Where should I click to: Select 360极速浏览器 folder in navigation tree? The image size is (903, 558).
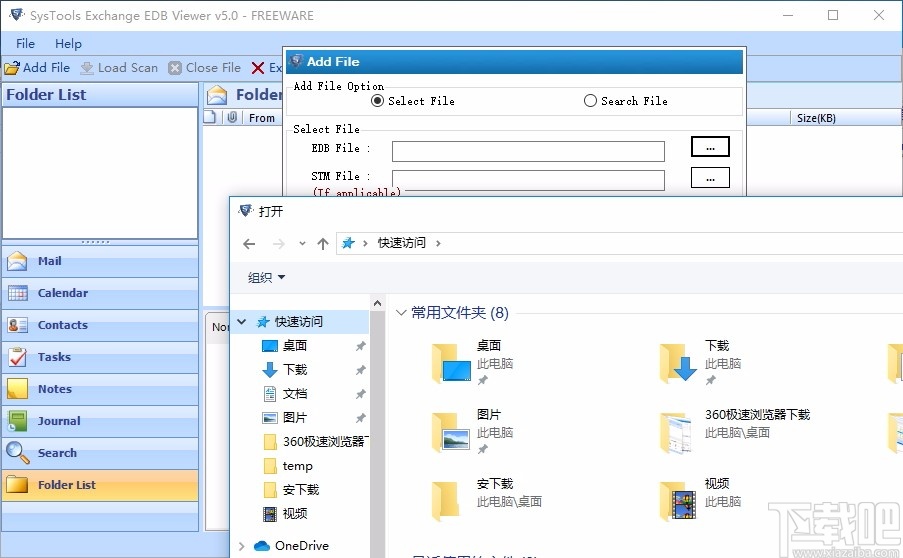[315, 442]
